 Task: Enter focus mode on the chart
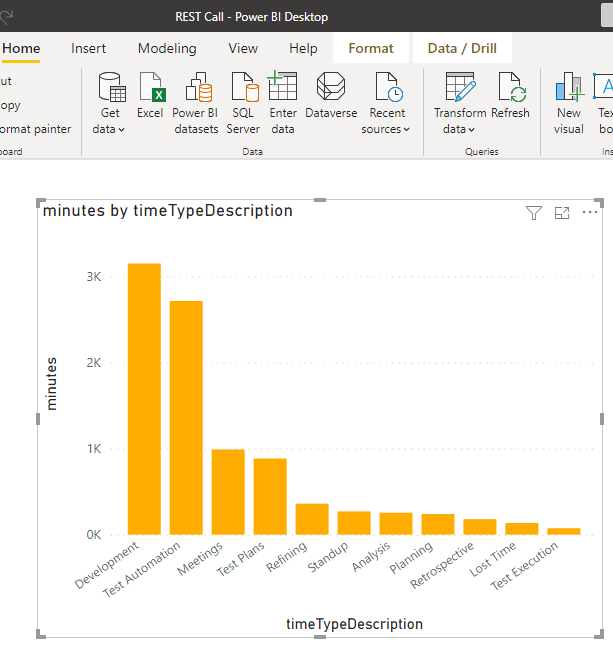coord(562,213)
